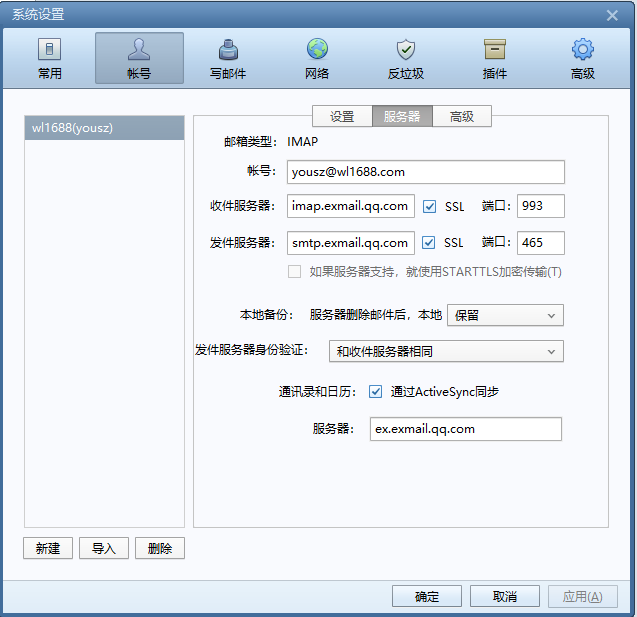The image size is (637, 617).
Task: Select the wl1688(yousz) account entry
Action: point(104,128)
